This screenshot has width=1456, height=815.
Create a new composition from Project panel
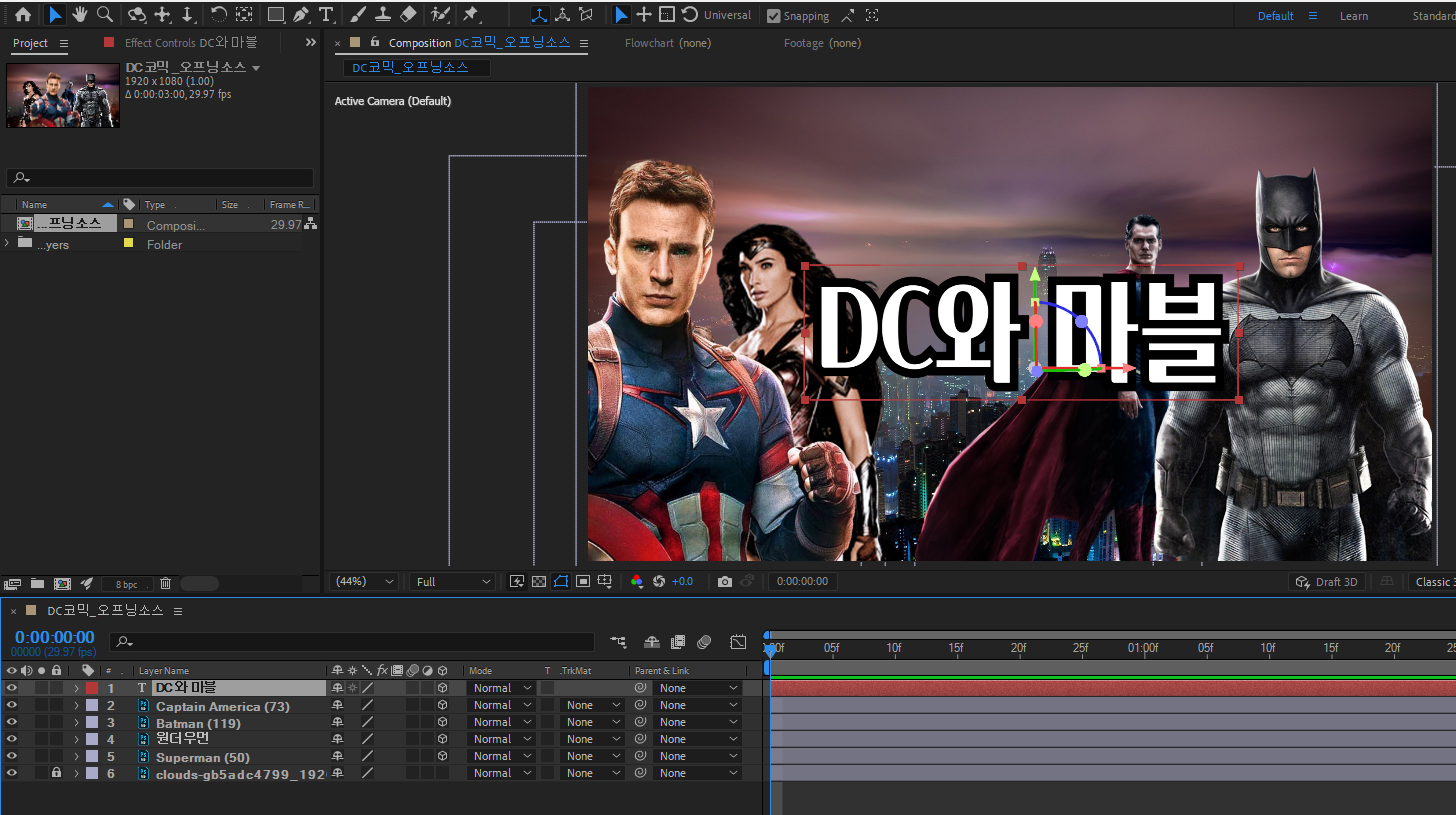click(62, 583)
